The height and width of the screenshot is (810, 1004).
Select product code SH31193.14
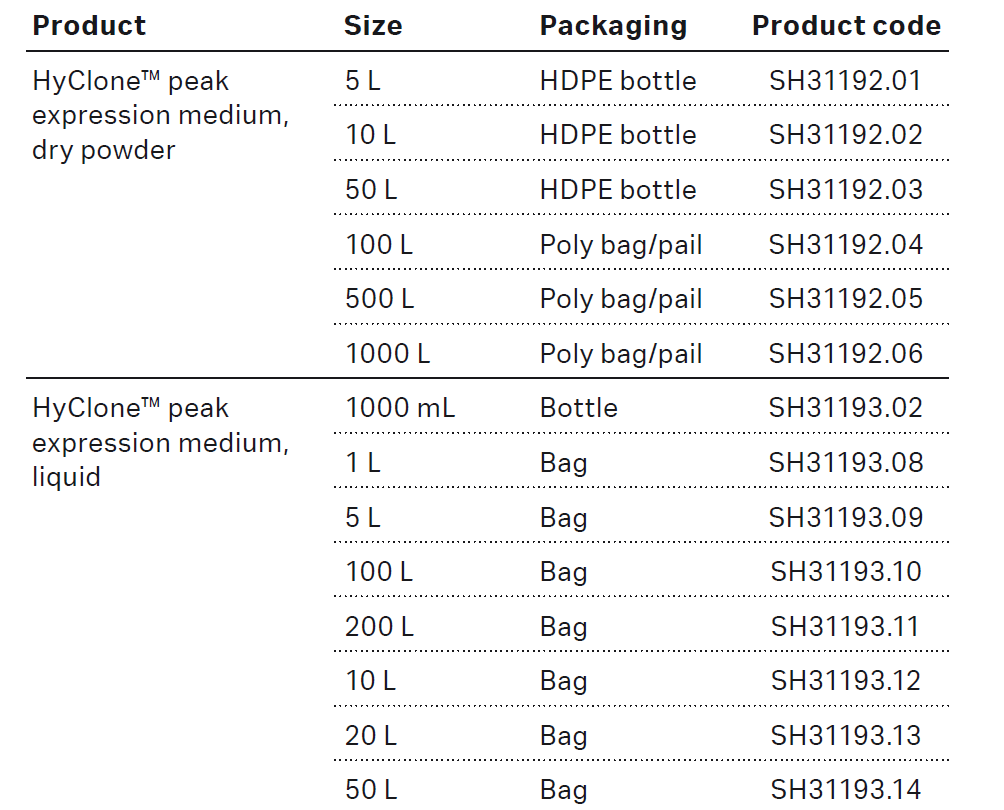(845, 790)
